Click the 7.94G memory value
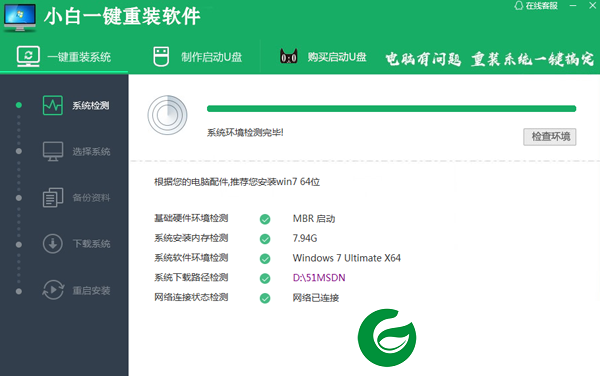The height and width of the screenshot is (376, 600). [305, 238]
